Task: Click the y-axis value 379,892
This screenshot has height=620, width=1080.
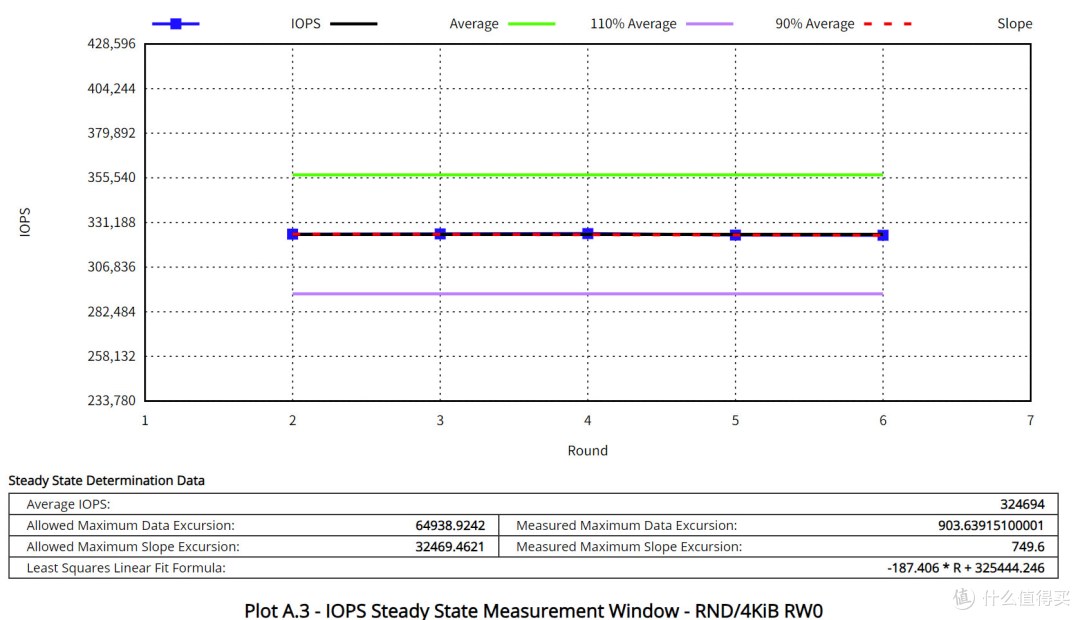Action: coord(112,133)
